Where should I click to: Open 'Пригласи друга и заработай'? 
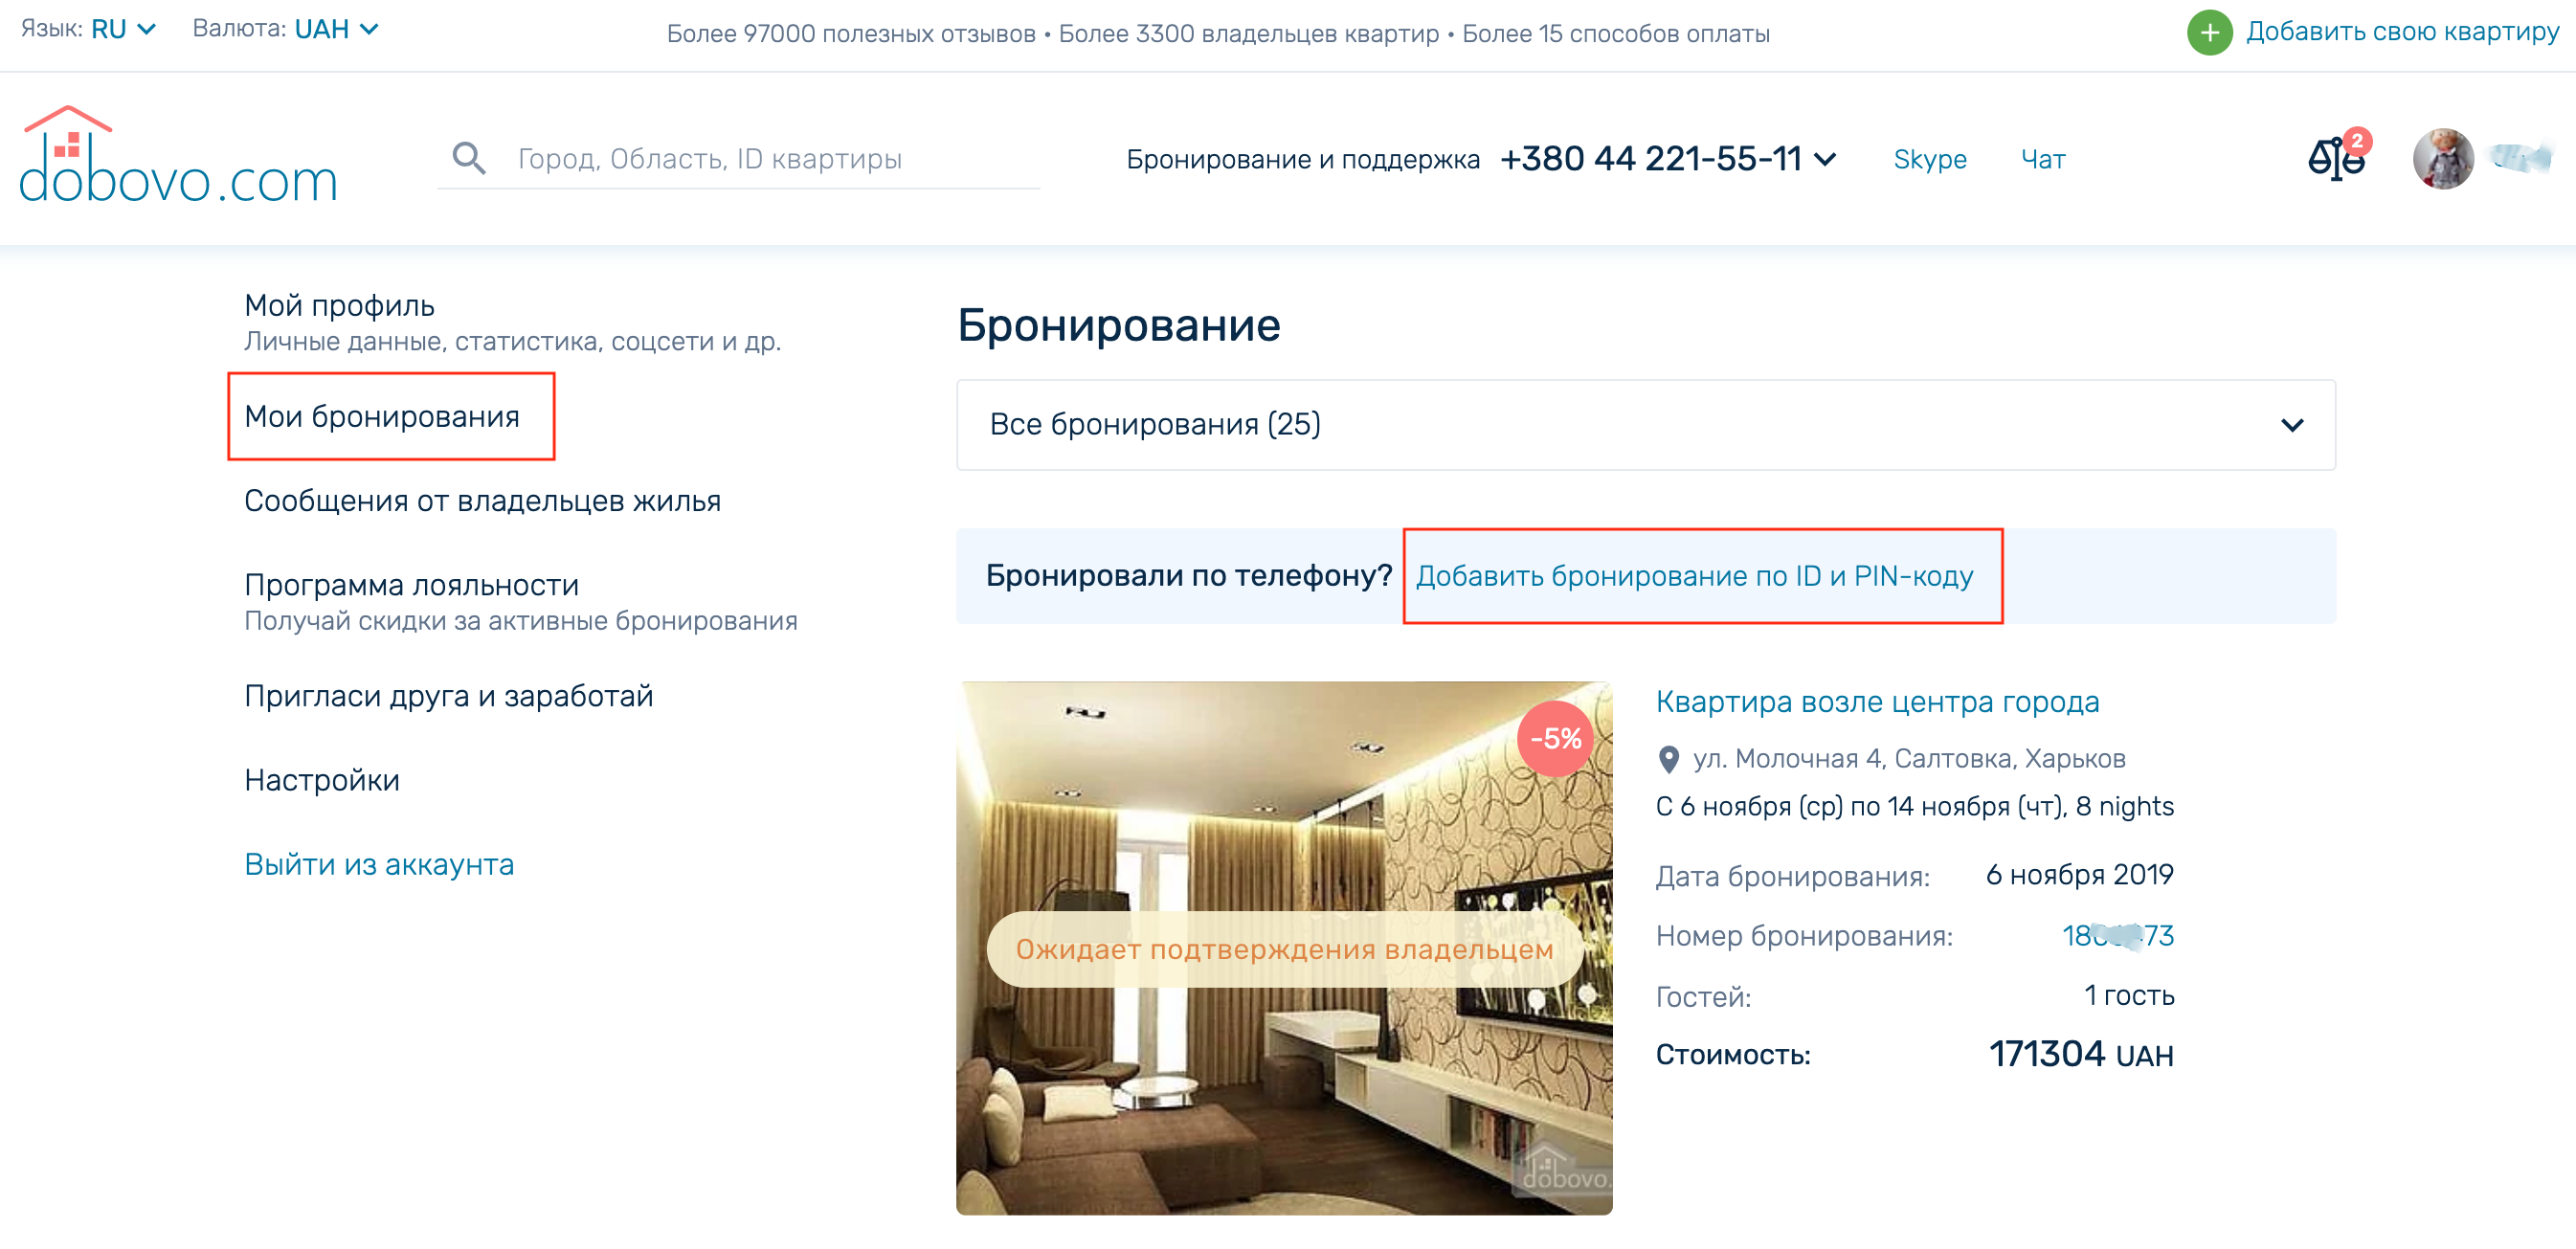[x=448, y=695]
